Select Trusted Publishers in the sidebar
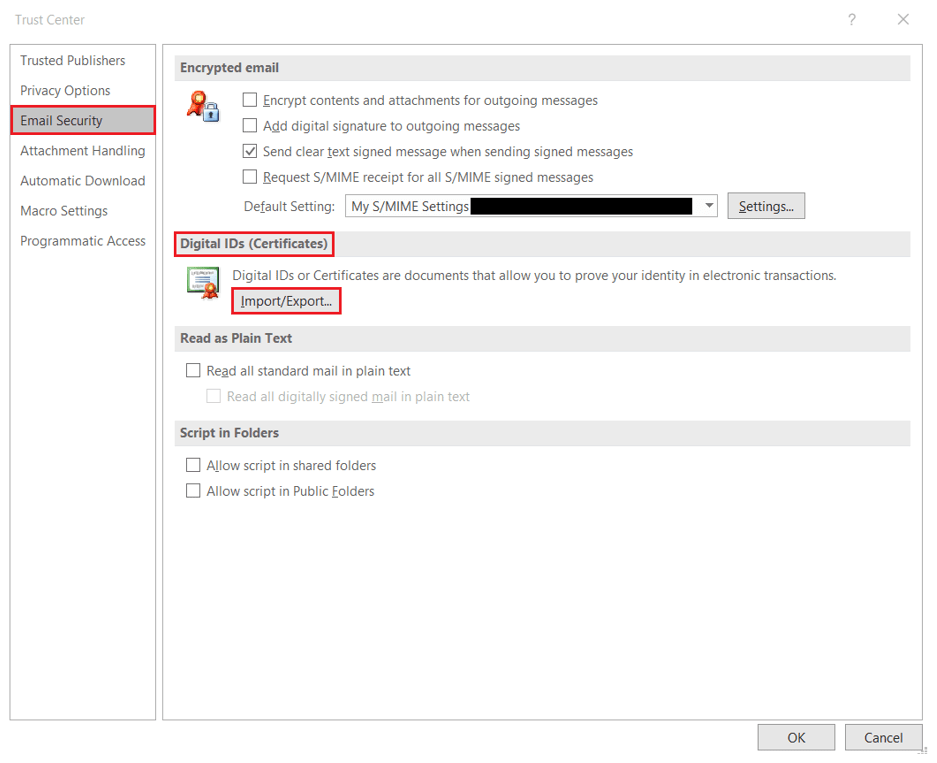The height and width of the screenshot is (763, 937). coord(72,60)
